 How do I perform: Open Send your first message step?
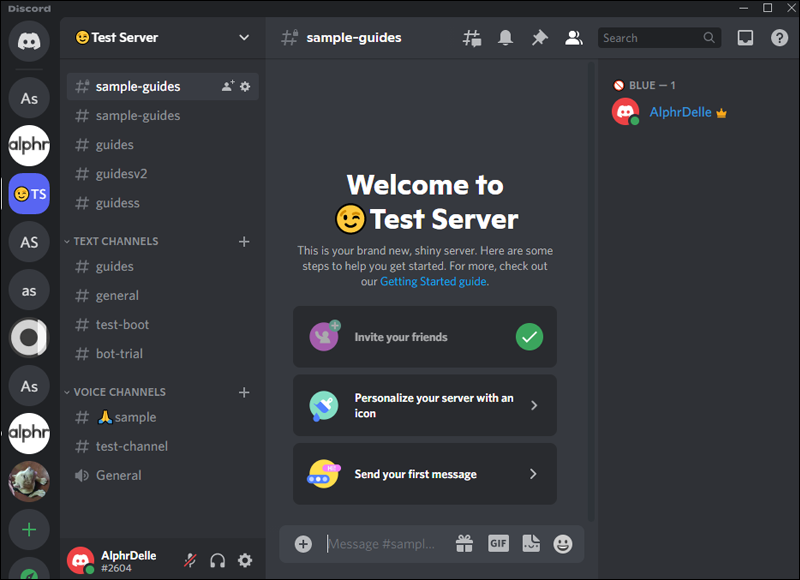(x=424, y=474)
